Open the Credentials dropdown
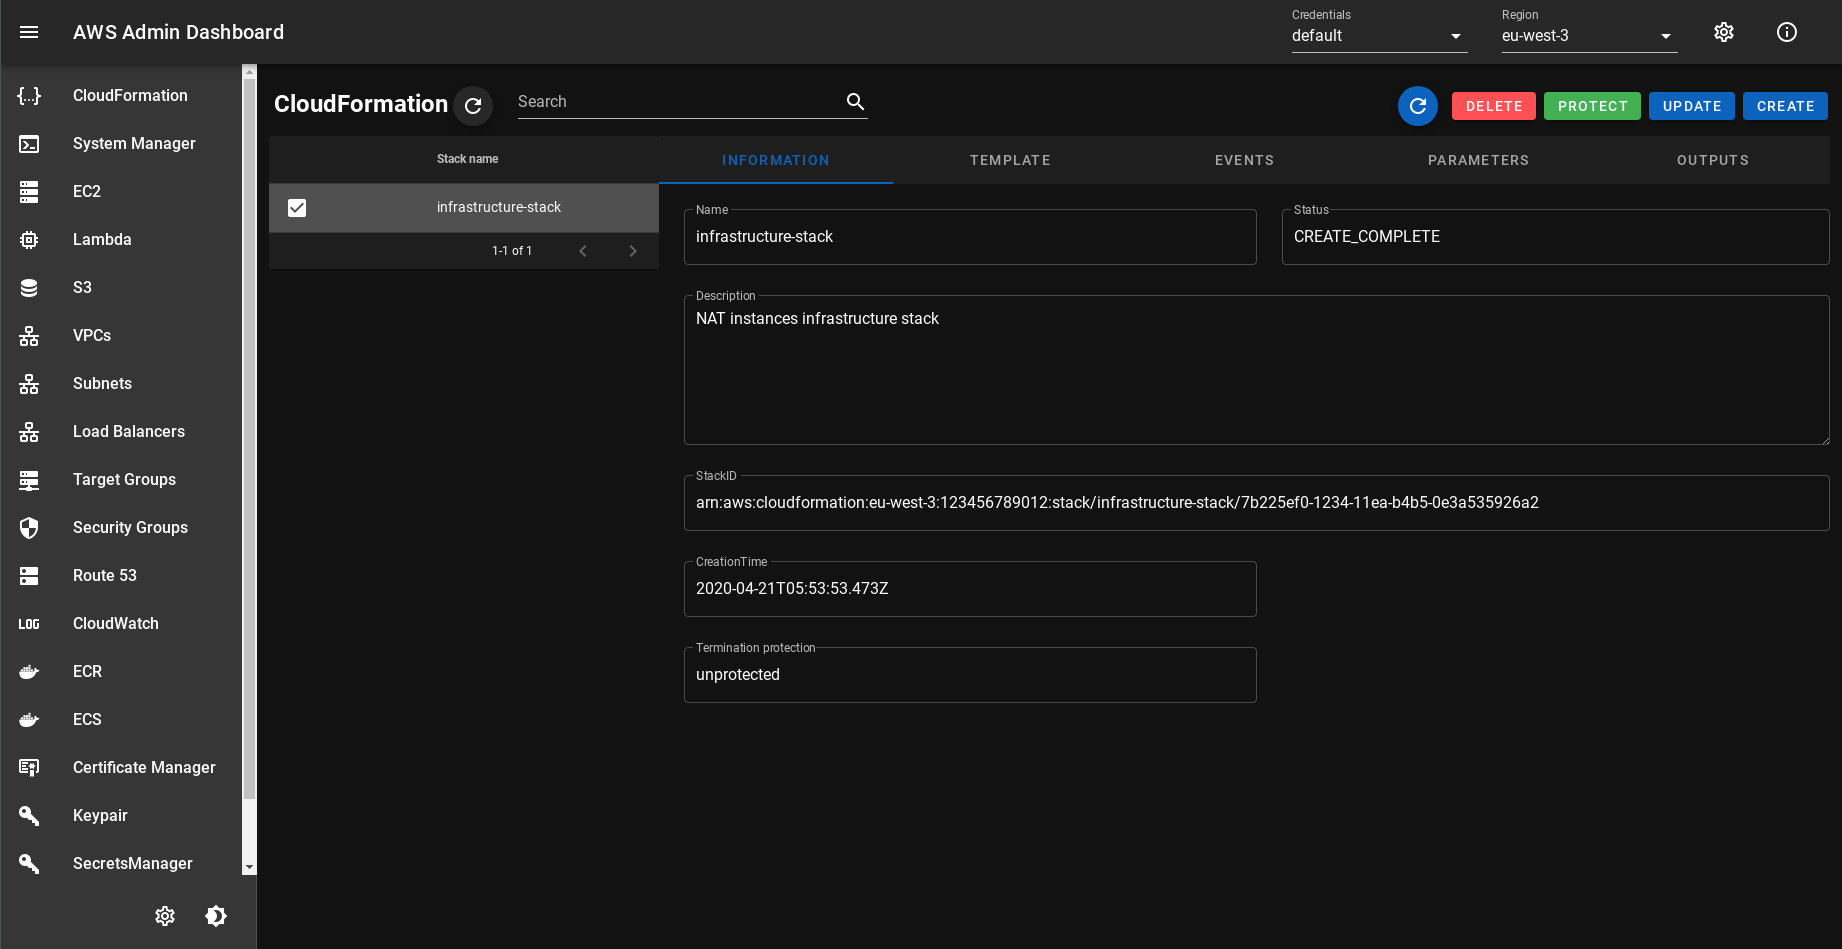This screenshot has height=949, width=1842. (x=1379, y=36)
